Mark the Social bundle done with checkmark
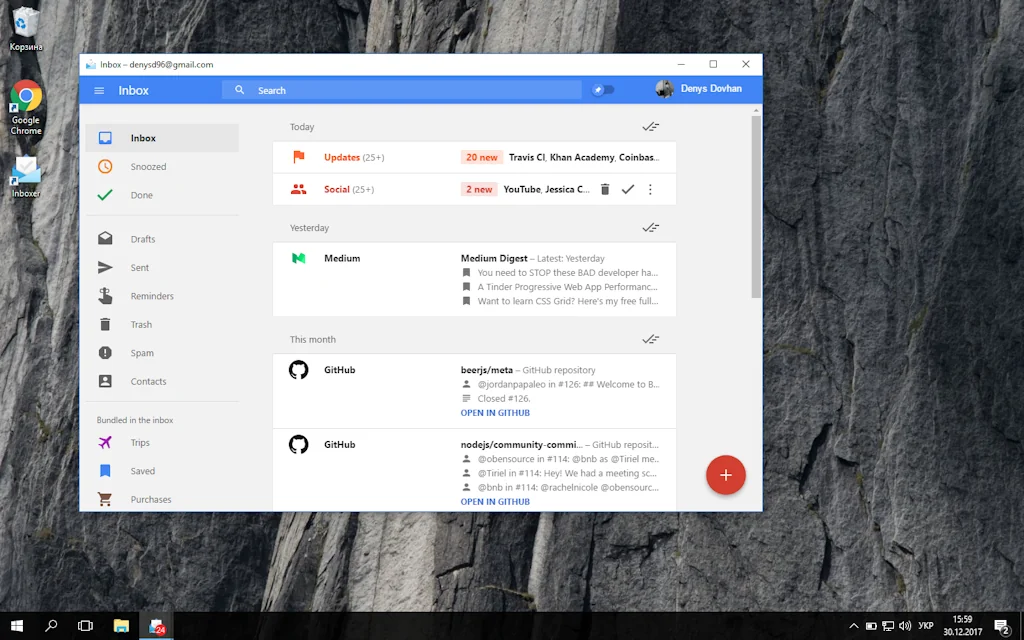1024x640 pixels. tap(628, 188)
